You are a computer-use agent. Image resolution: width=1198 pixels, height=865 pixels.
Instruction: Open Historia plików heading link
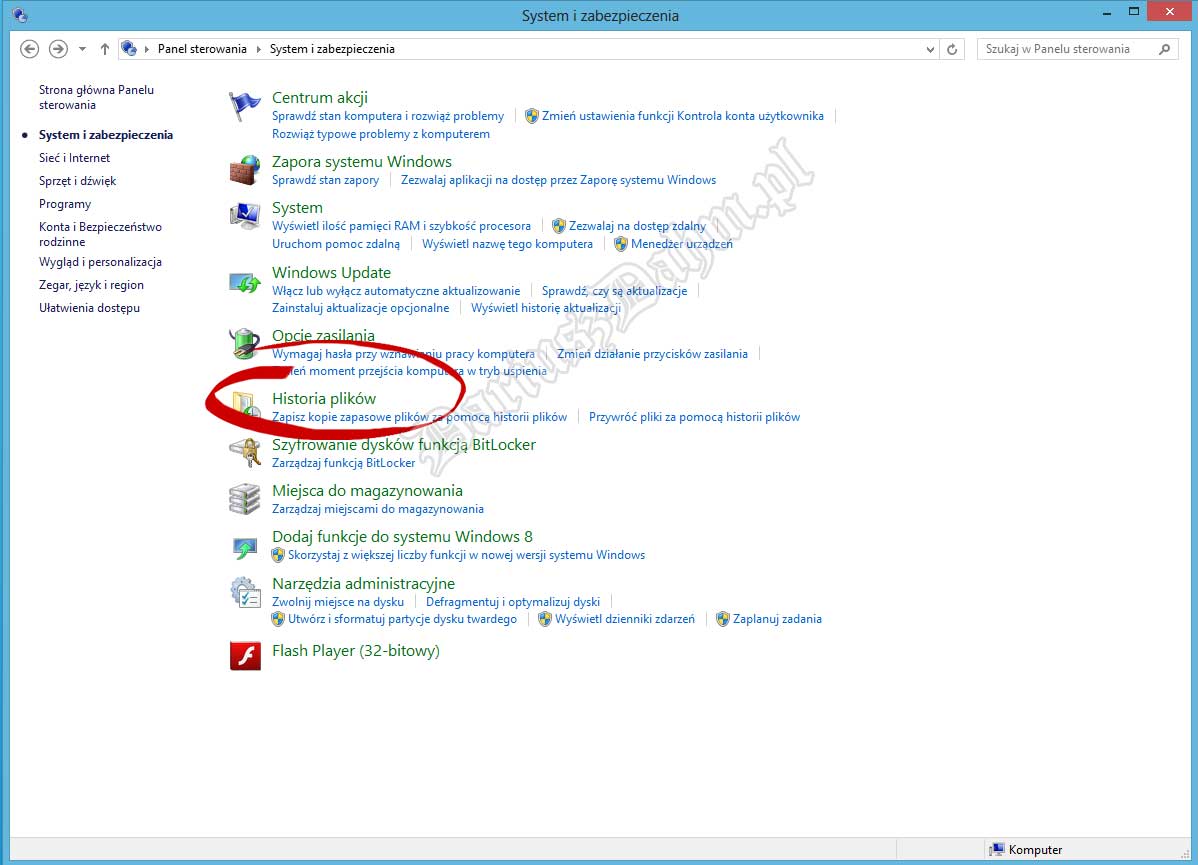324,399
